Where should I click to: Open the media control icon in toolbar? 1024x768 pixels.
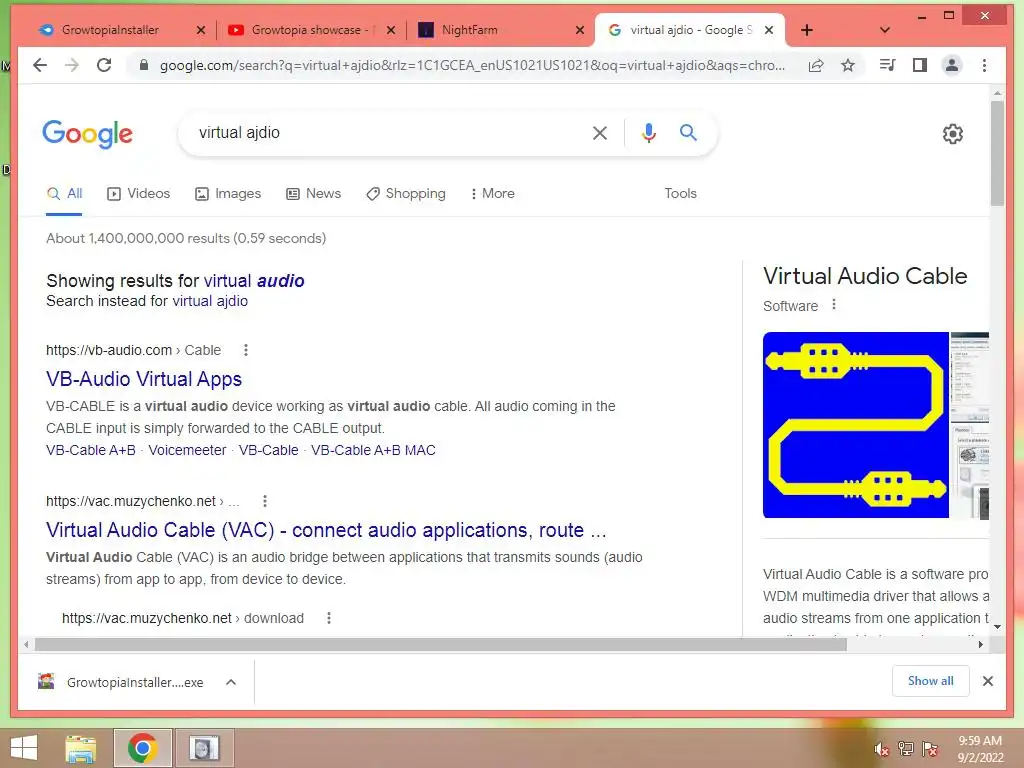[887, 65]
